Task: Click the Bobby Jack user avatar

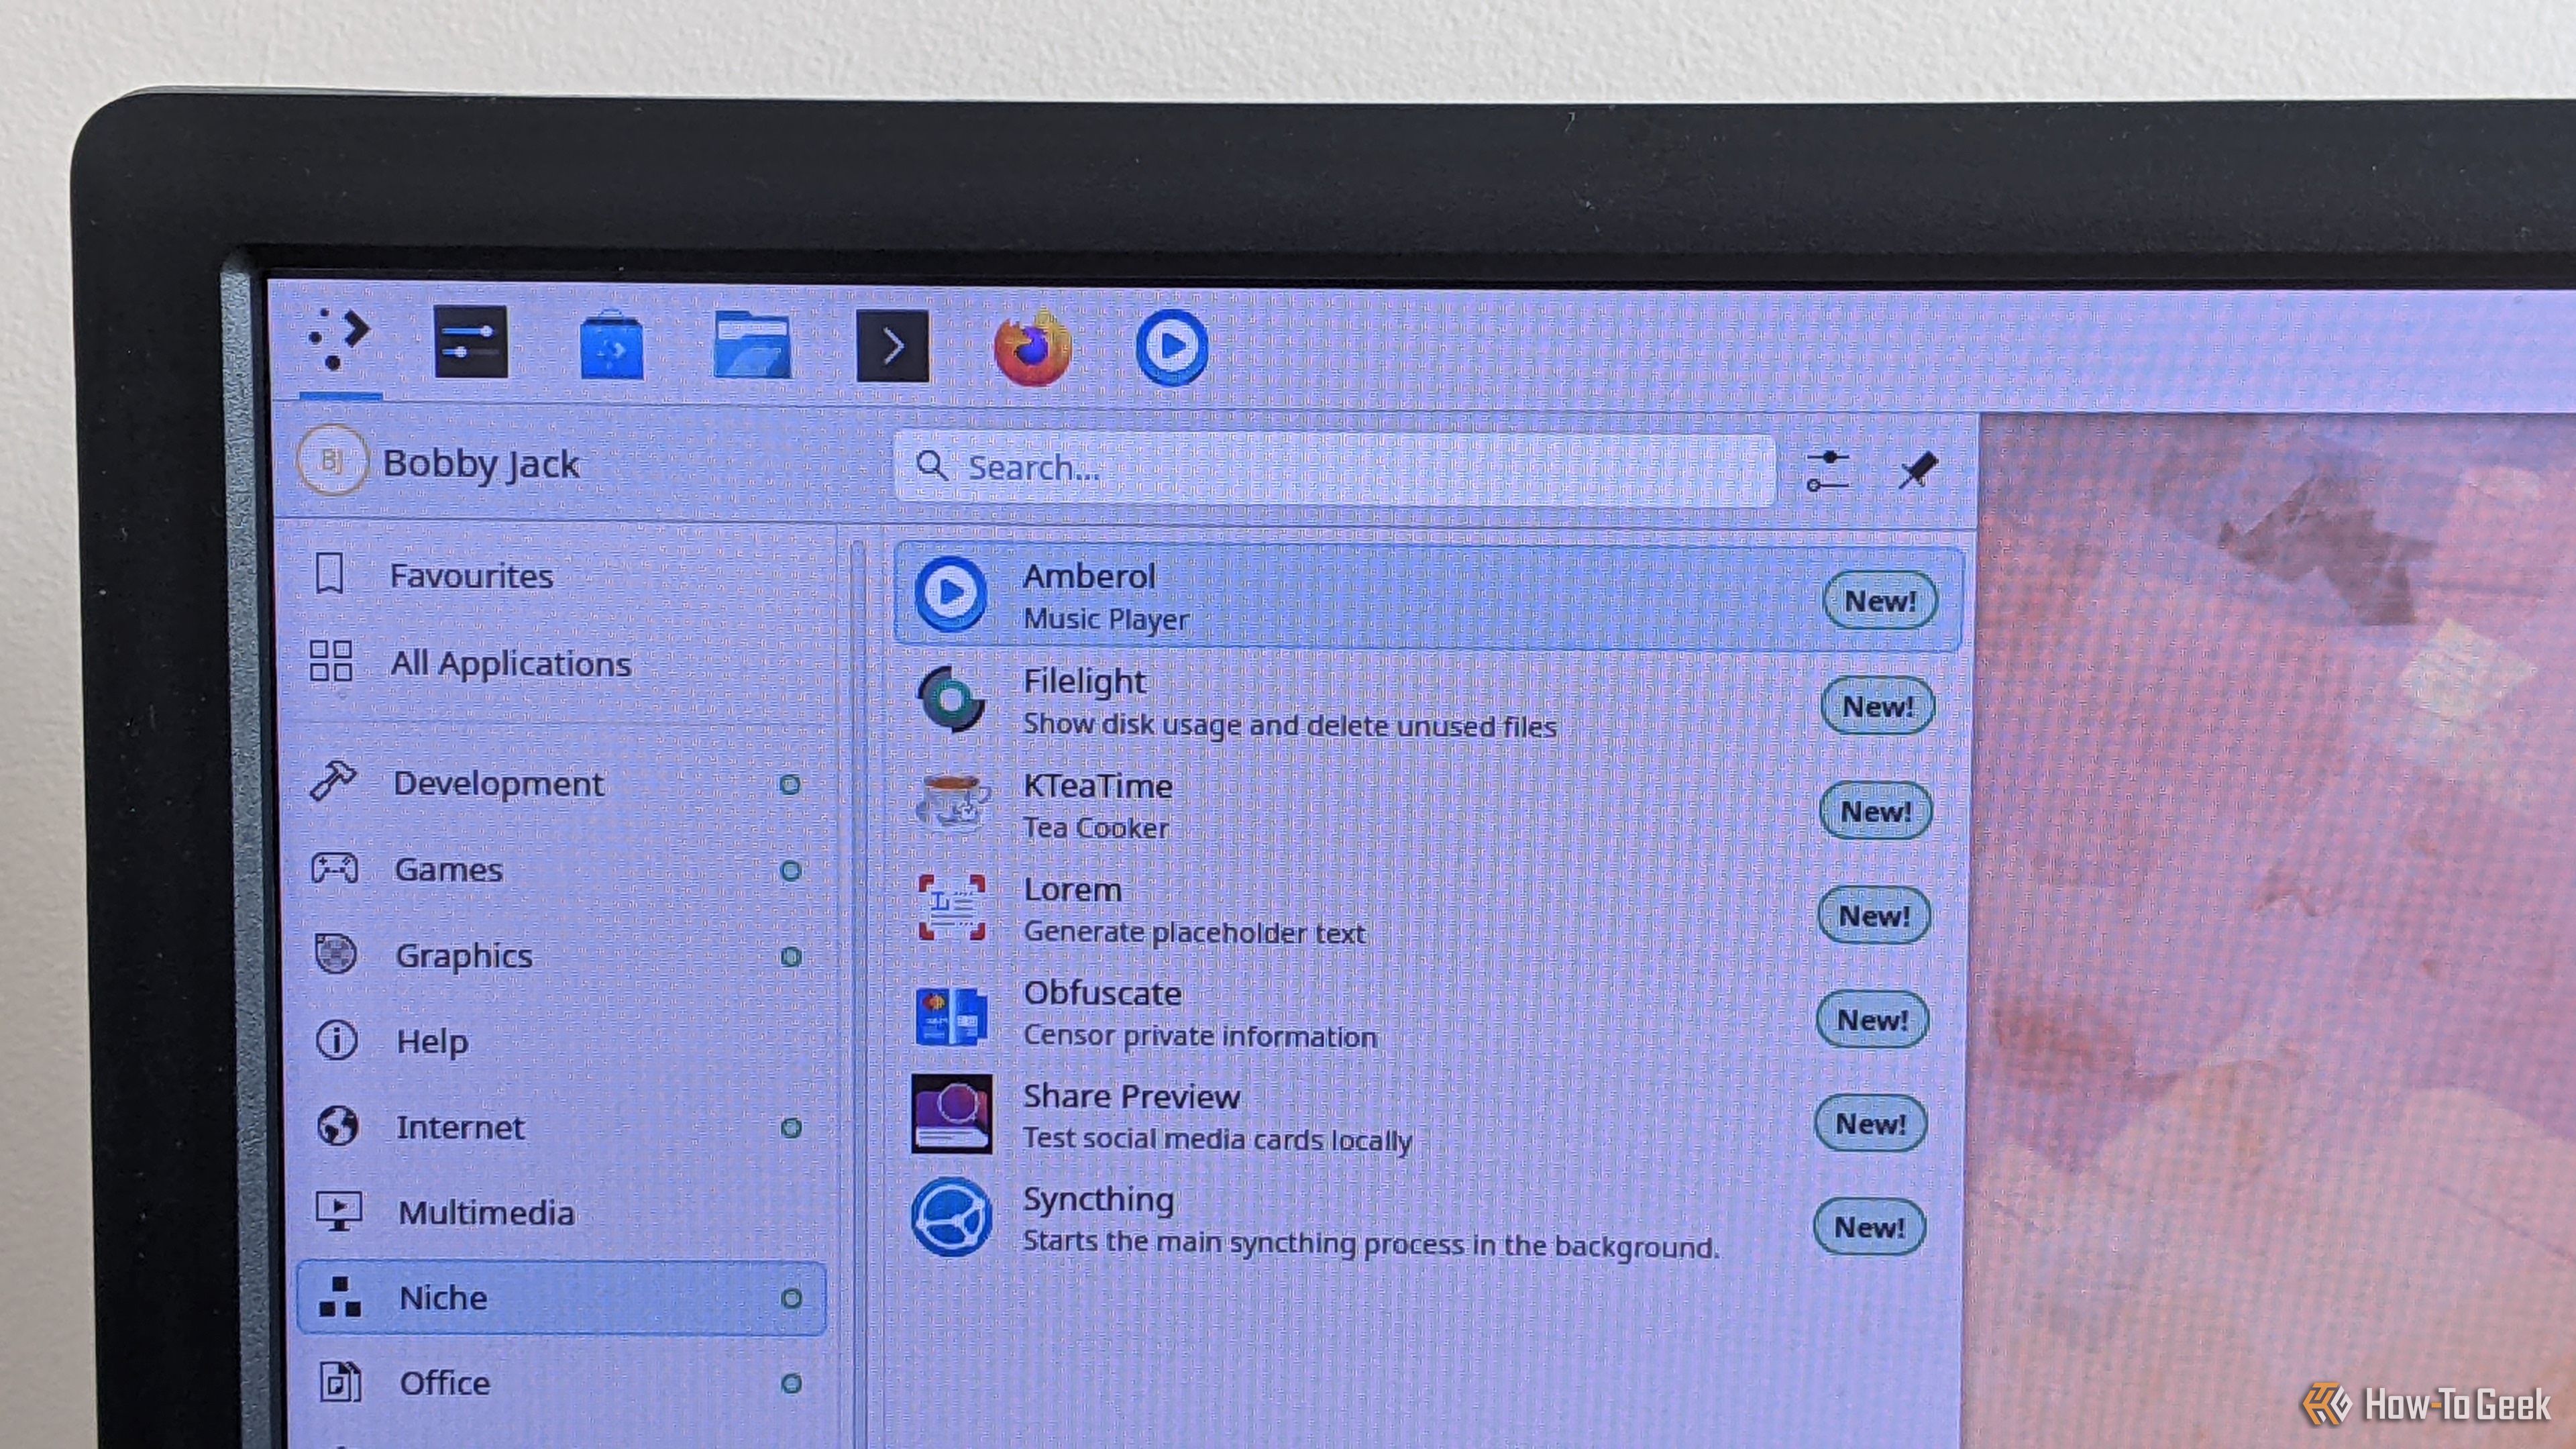Action: pyautogui.click(x=332, y=461)
